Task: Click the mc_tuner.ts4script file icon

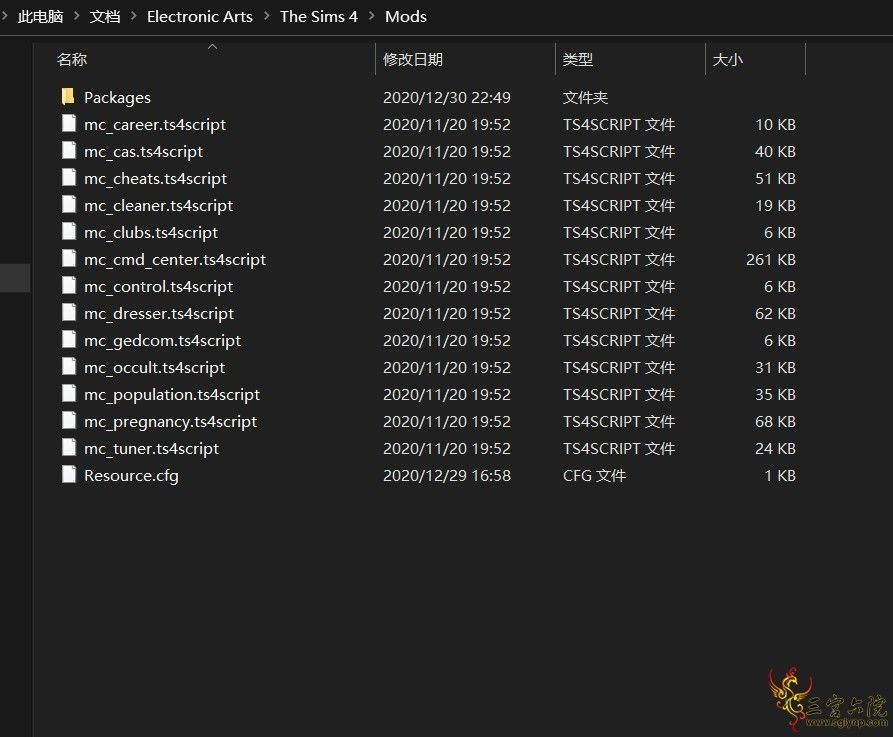Action: click(x=68, y=448)
